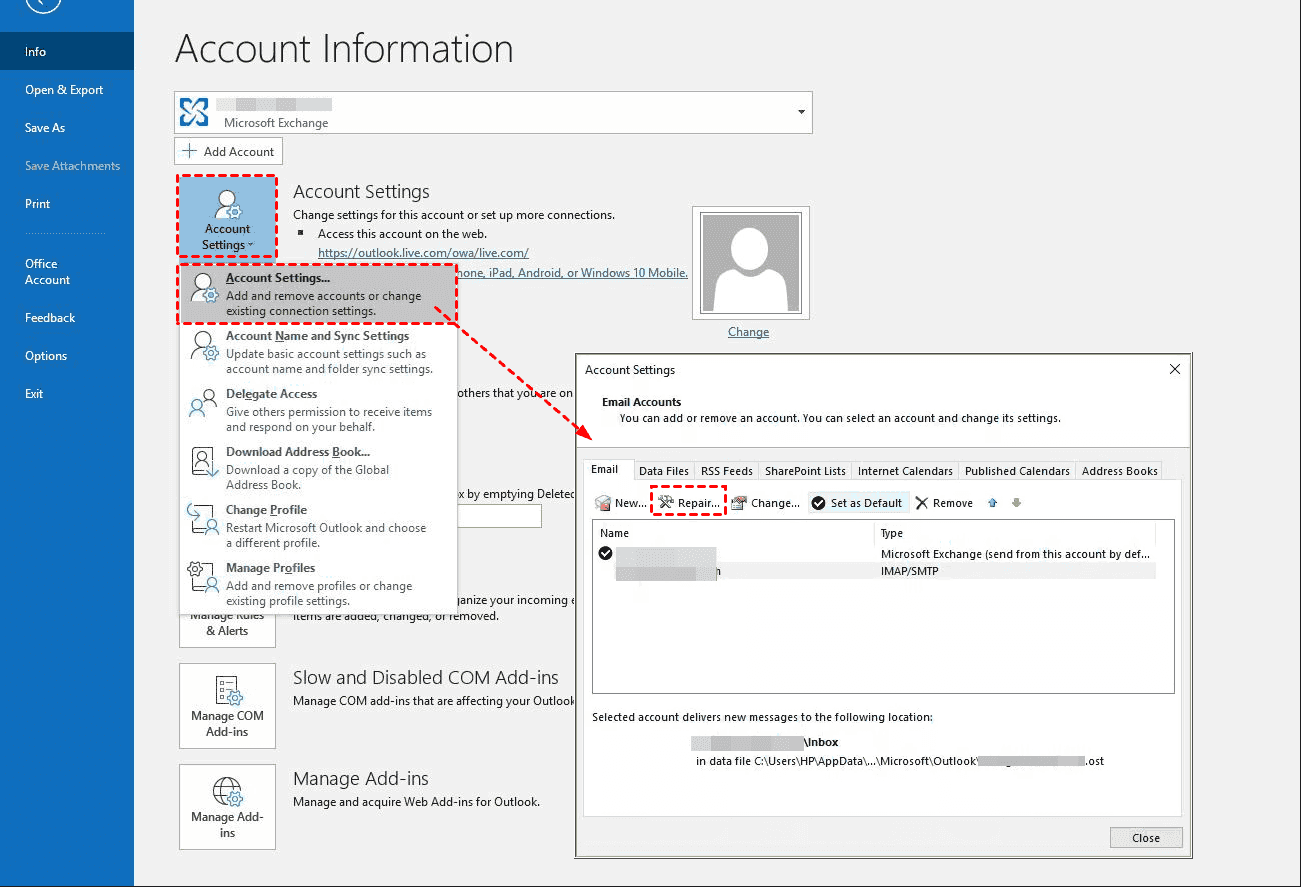Click New account toolbar button
The width and height of the screenshot is (1301, 887).
[x=621, y=503]
